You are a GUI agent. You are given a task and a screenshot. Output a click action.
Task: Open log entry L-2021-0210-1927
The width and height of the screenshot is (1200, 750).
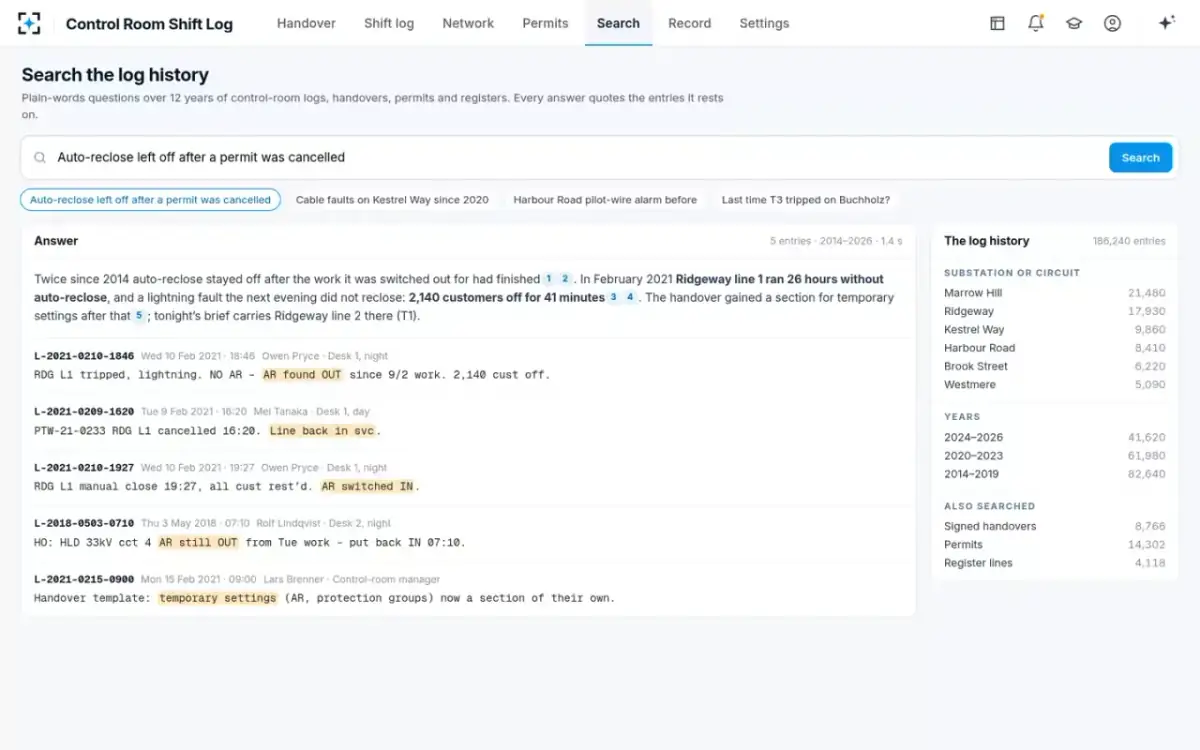(84, 467)
